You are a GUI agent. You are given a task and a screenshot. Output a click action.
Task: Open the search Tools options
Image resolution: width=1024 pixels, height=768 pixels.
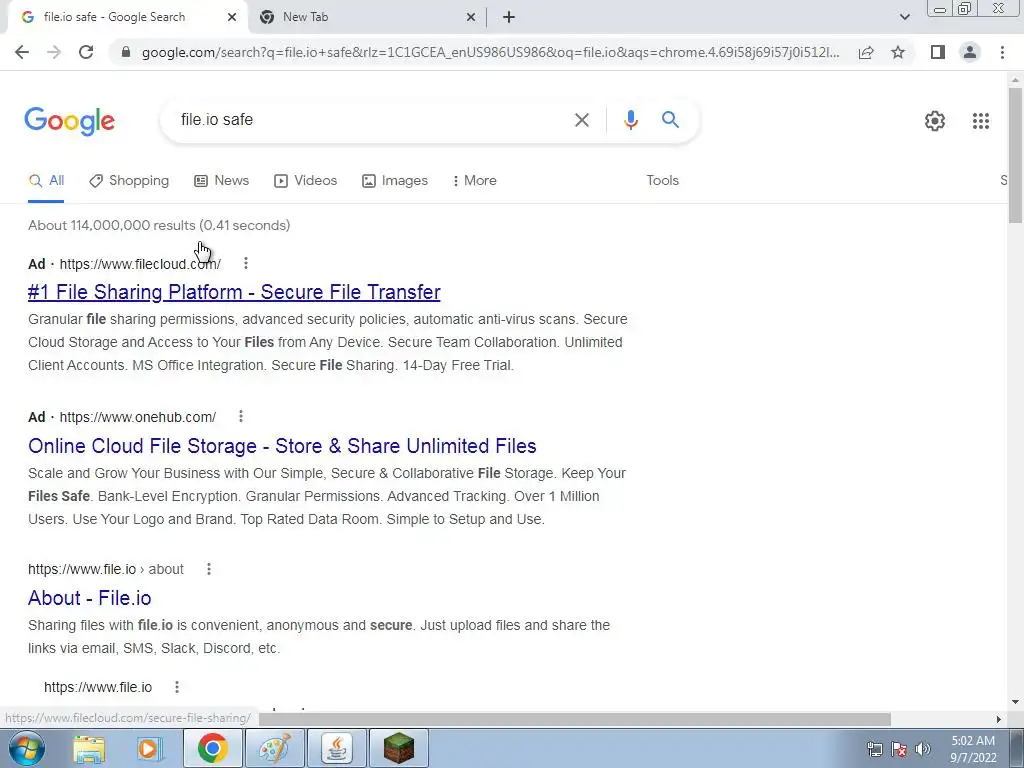(662, 181)
